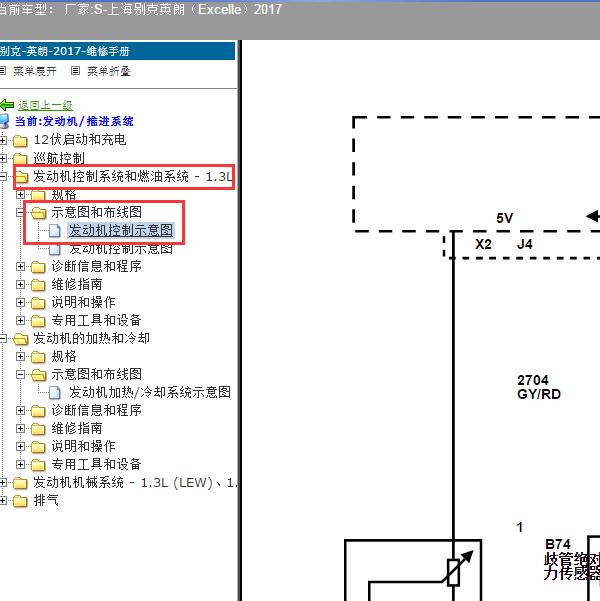Click 说明和操作 folder icon under 发动机的加热和冷却
Screen dimensions: 600x601
tap(38, 447)
